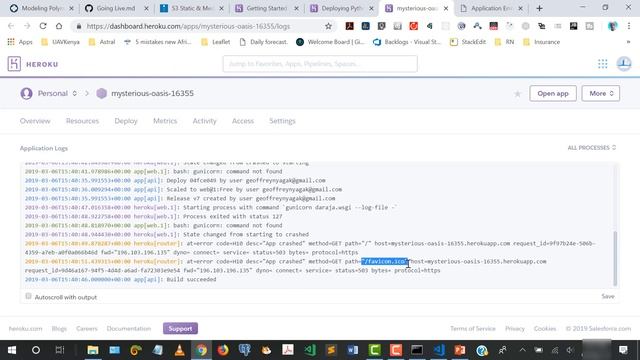Open the UAVKenya bookmark folder

(x=60, y=42)
